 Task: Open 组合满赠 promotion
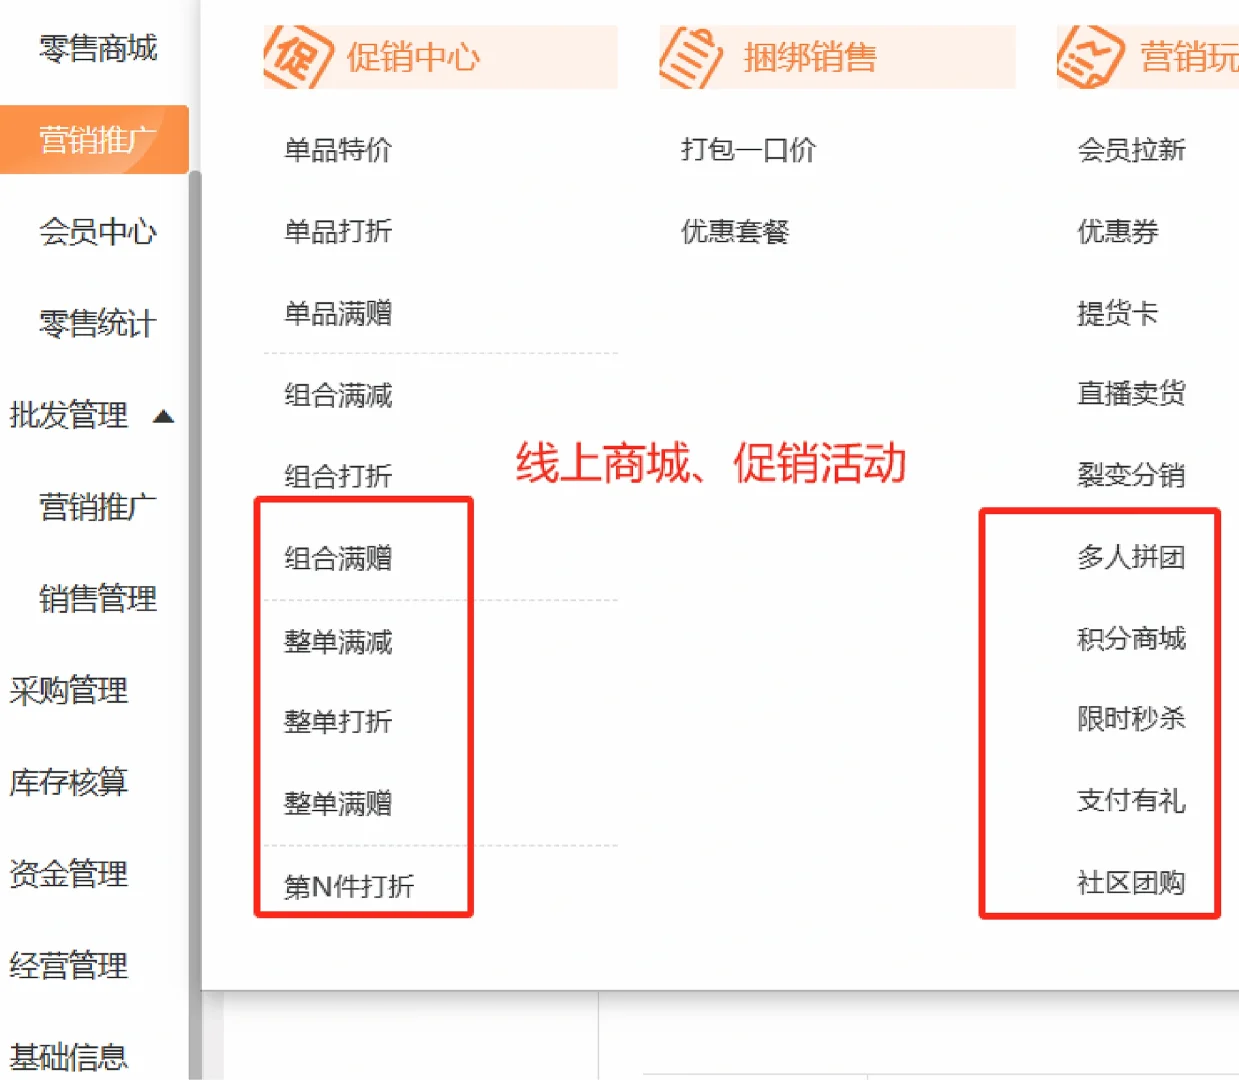pyautogui.click(x=338, y=558)
